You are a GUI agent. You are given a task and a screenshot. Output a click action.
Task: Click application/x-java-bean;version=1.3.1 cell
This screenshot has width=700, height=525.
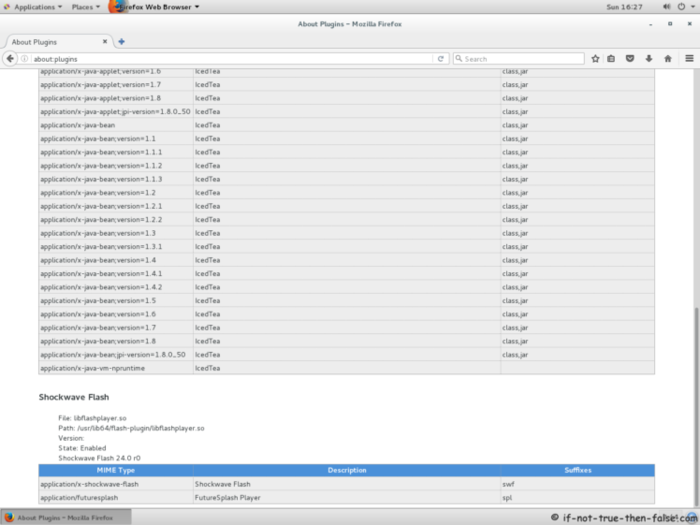[116, 246]
